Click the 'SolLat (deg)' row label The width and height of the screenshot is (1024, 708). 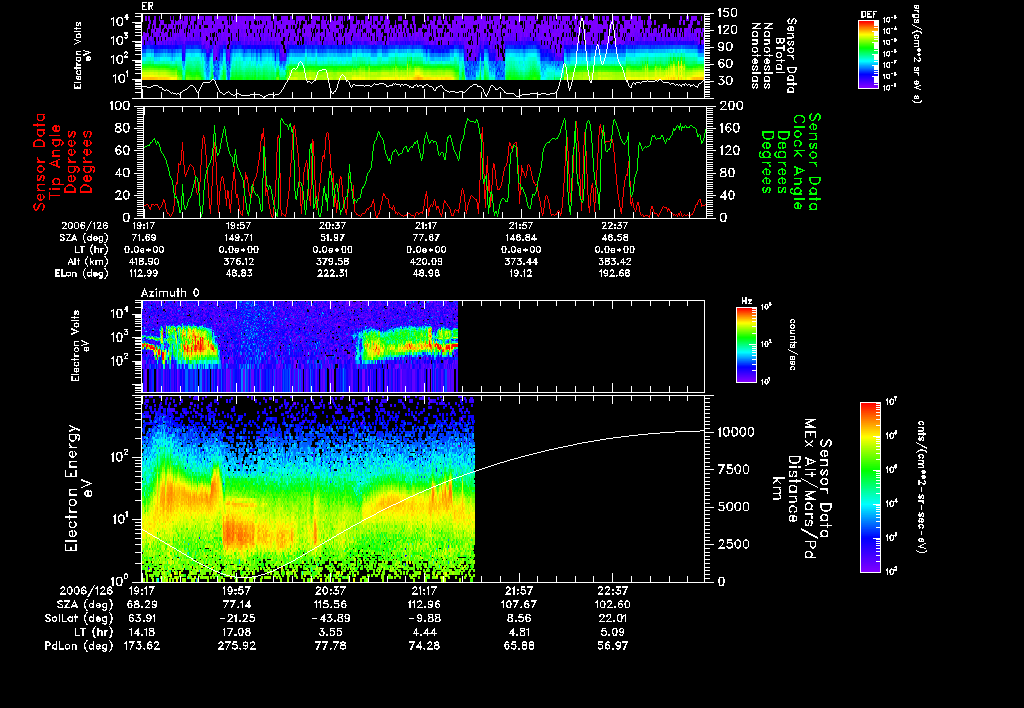click(79, 618)
